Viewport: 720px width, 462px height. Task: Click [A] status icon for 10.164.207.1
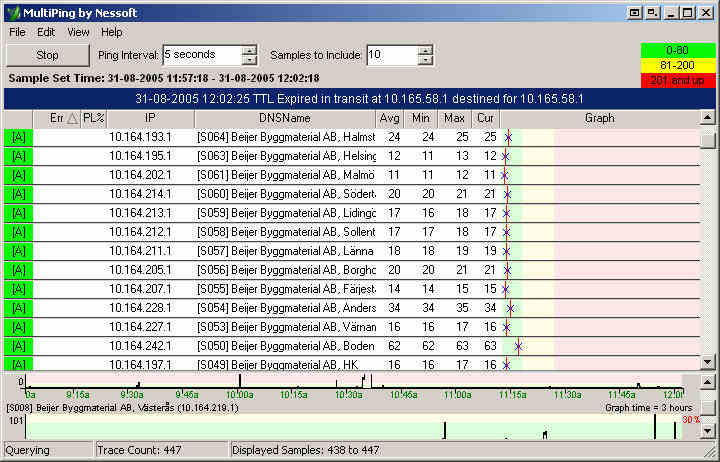(x=18, y=289)
